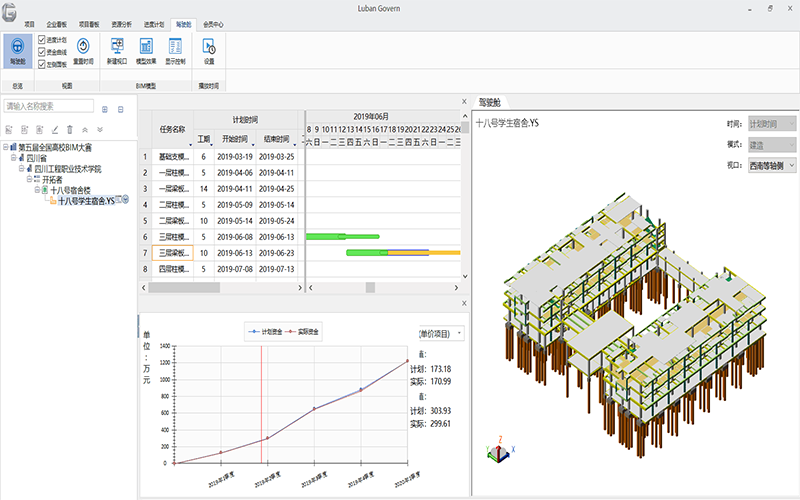Click round blue icon after 十八号学生宿舍.YS

tap(126, 199)
